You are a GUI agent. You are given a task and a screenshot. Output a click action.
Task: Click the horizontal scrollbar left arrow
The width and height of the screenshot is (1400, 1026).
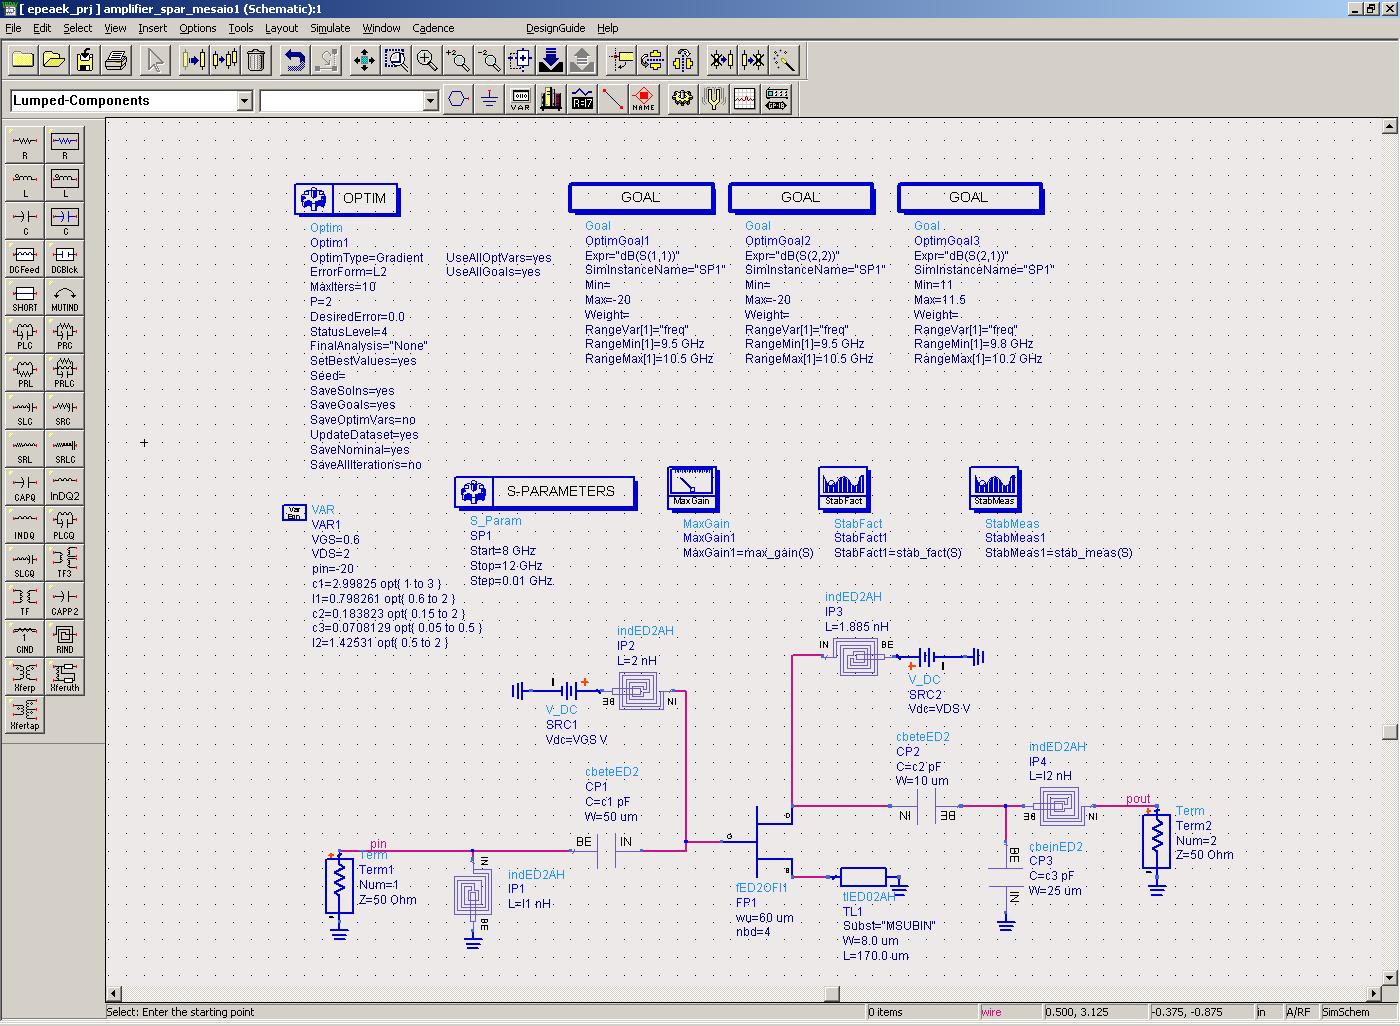tap(114, 993)
